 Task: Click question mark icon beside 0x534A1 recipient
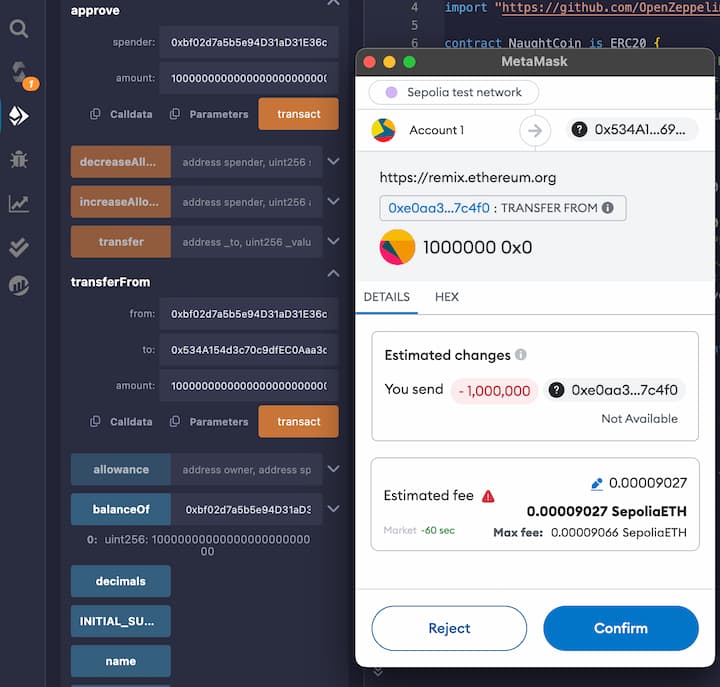pyautogui.click(x=579, y=130)
